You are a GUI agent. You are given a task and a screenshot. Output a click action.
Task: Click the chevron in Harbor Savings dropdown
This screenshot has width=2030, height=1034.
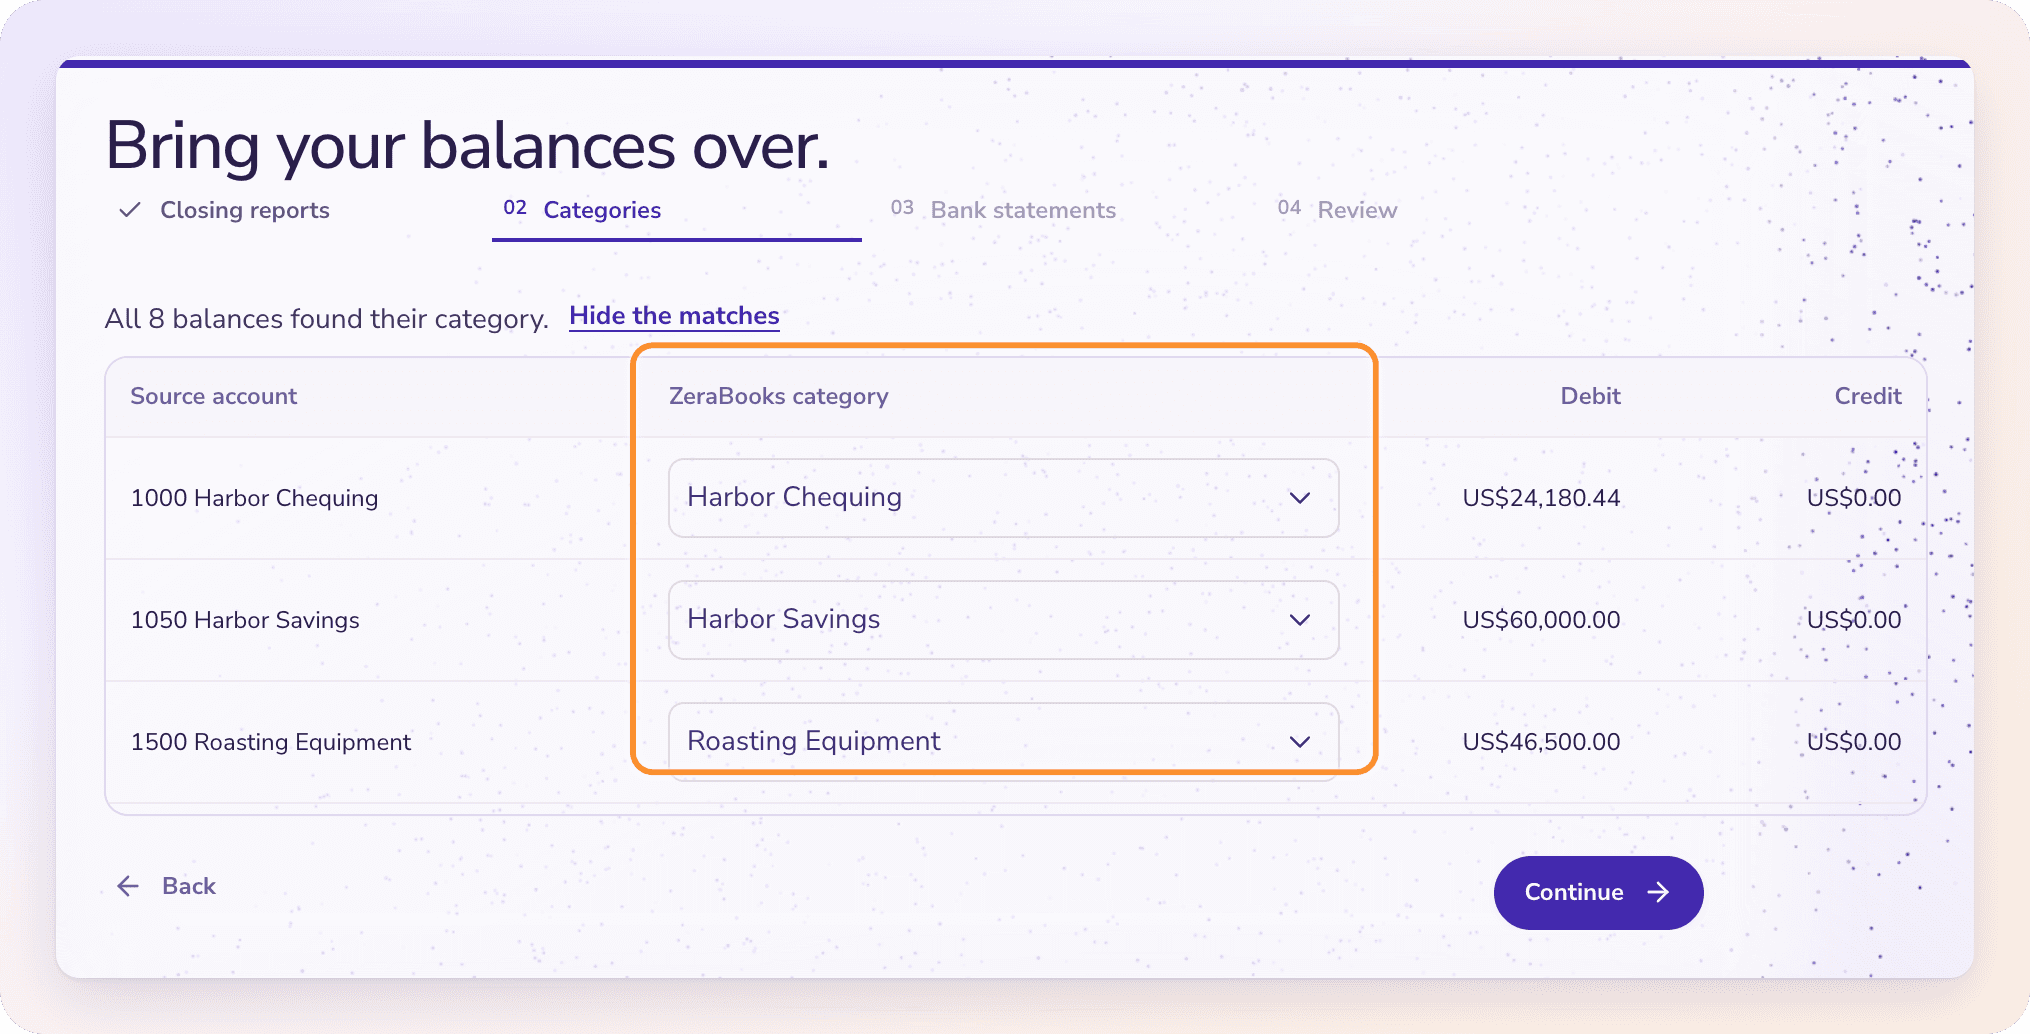coord(1299,620)
